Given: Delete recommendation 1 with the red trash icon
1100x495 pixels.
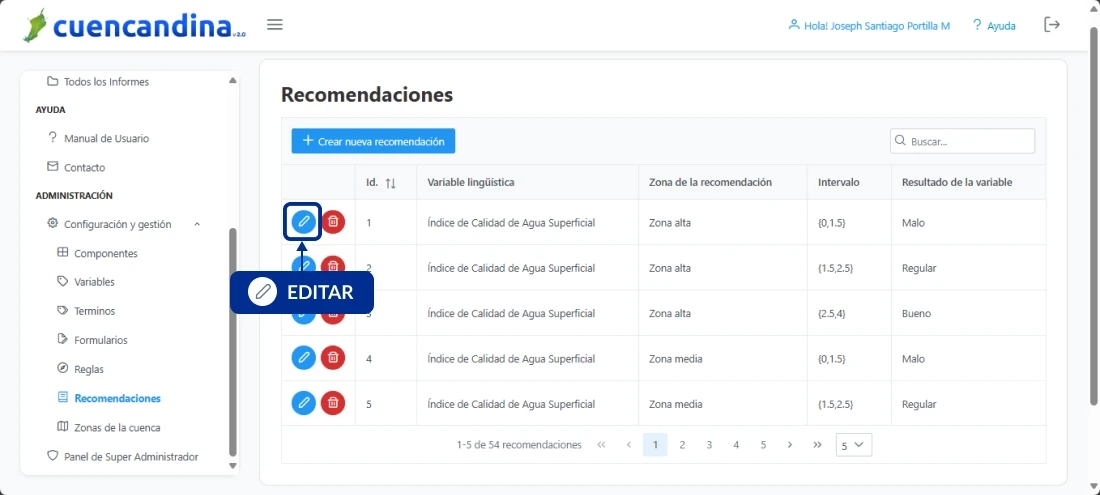Looking at the screenshot, I should (x=333, y=222).
